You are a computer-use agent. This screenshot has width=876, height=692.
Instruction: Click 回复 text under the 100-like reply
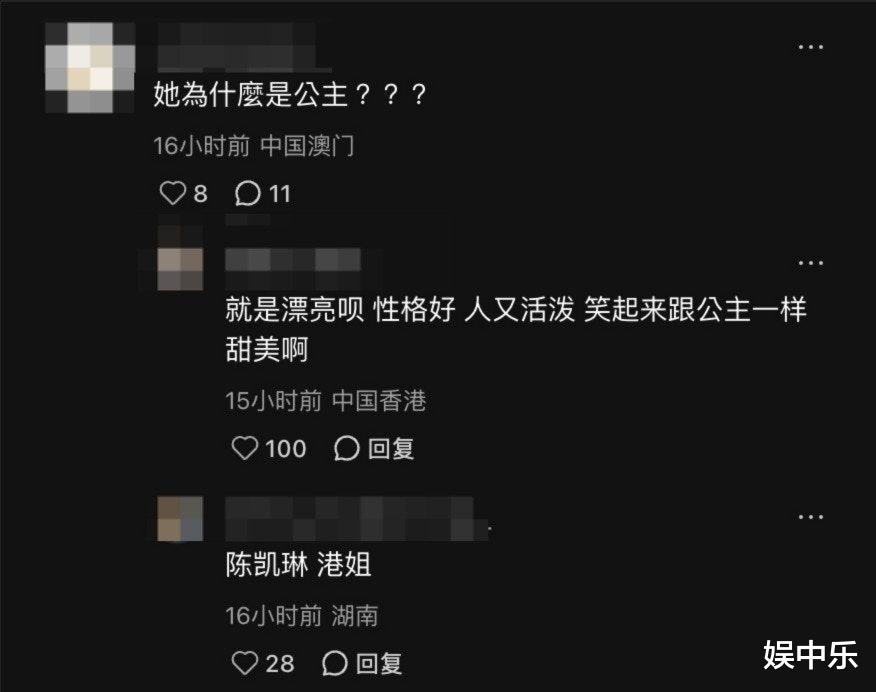tap(391, 448)
